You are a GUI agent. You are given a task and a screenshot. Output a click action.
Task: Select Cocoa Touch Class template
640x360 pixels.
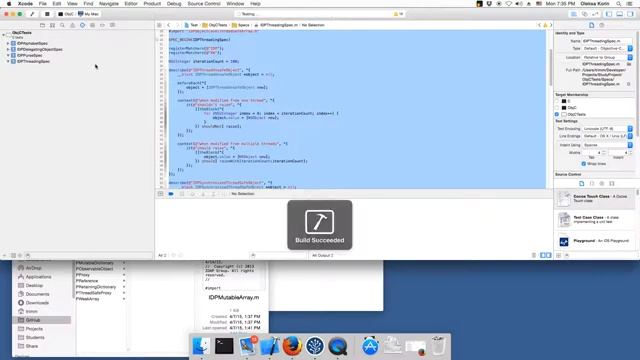click(x=595, y=199)
